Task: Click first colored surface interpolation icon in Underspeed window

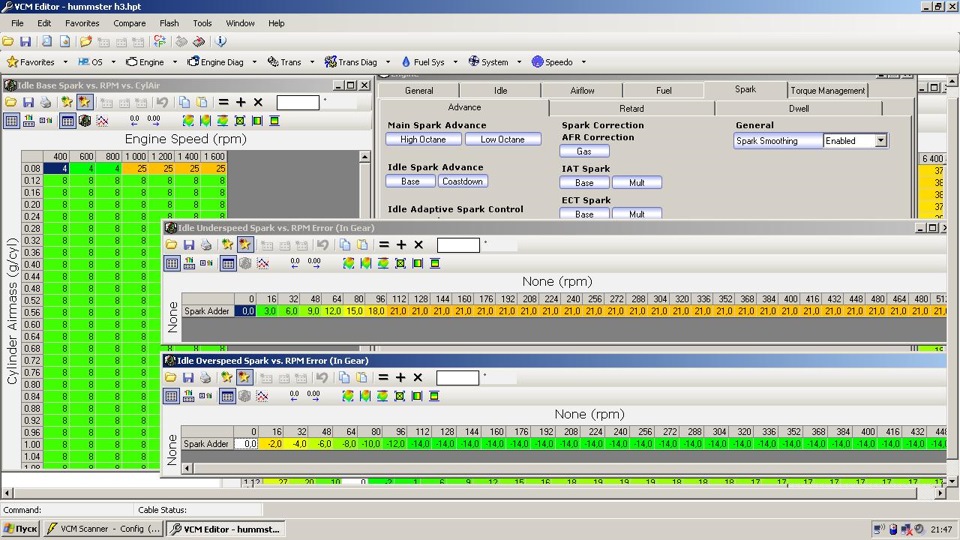Action: tap(348, 263)
